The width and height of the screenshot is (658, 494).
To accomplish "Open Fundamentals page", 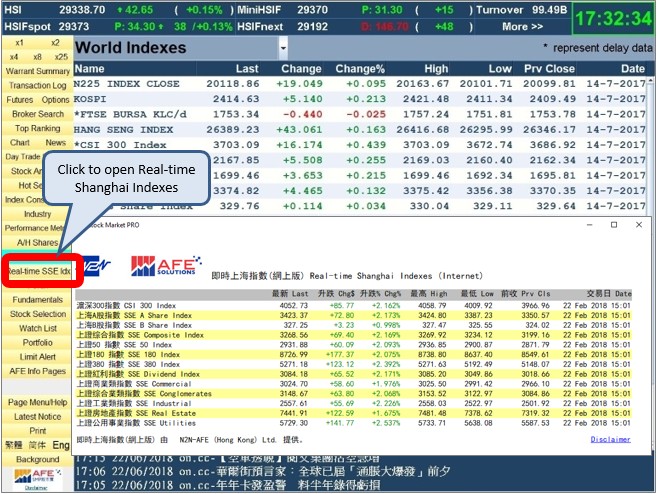I will pos(37,299).
